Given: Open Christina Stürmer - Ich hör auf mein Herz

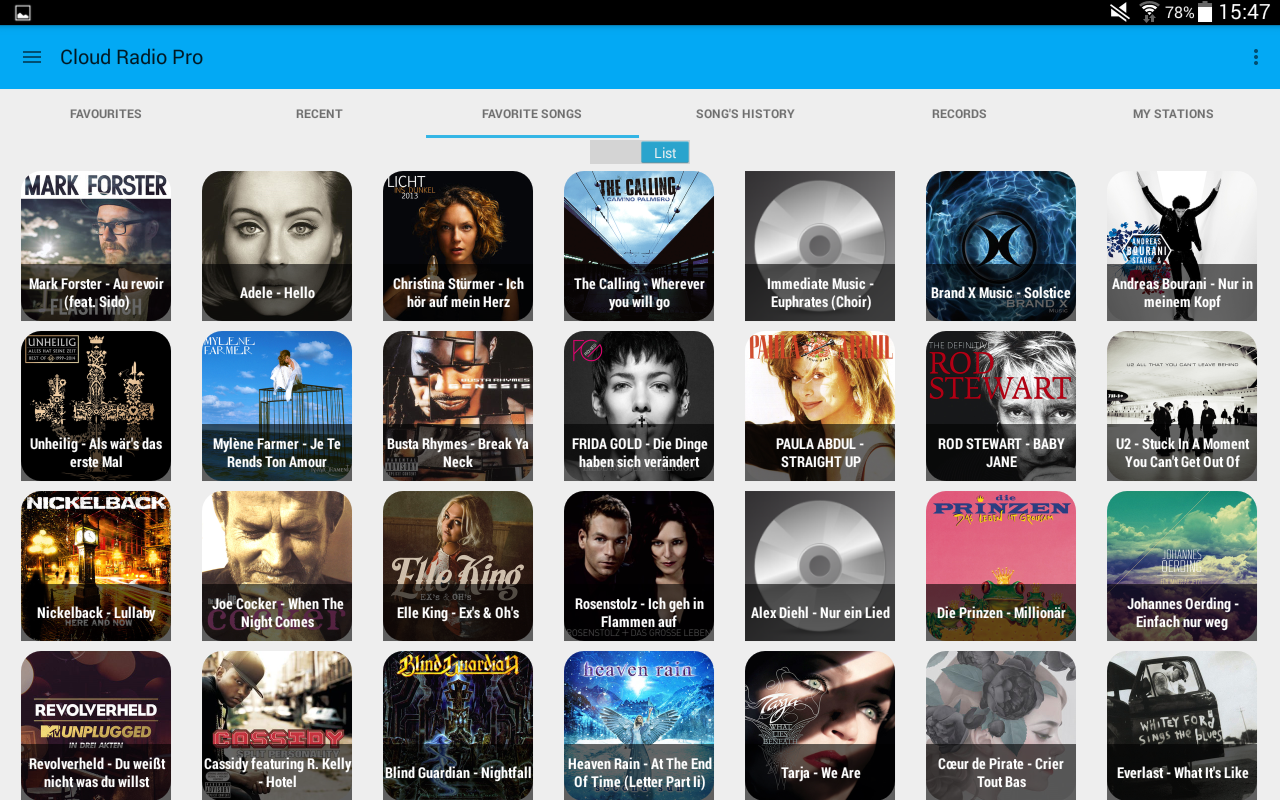Looking at the screenshot, I should pos(458,246).
